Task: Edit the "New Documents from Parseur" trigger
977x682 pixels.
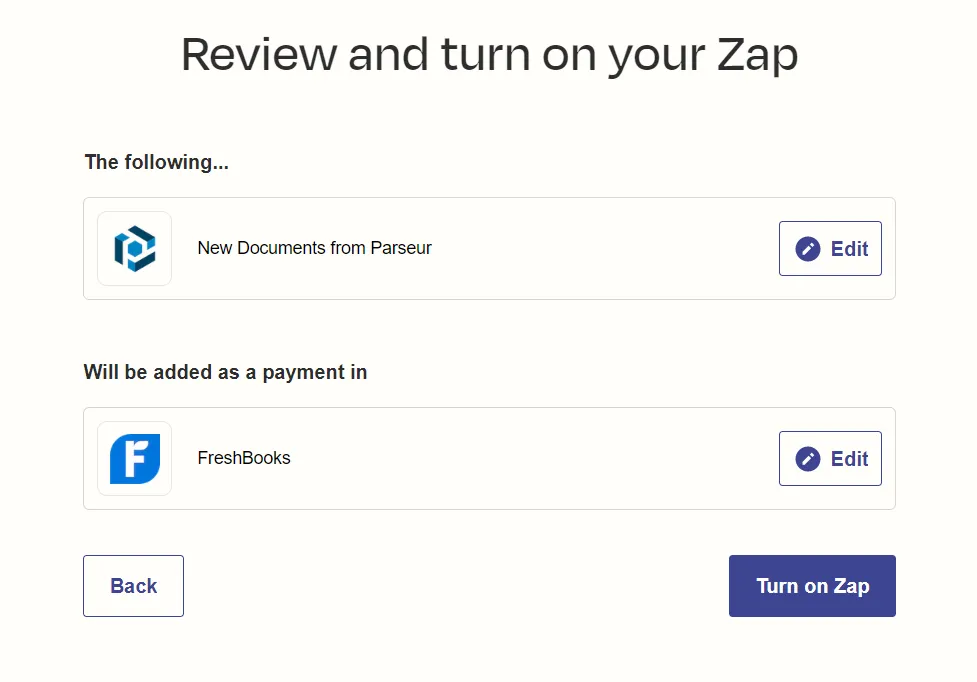Action: pyautogui.click(x=830, y=248)
